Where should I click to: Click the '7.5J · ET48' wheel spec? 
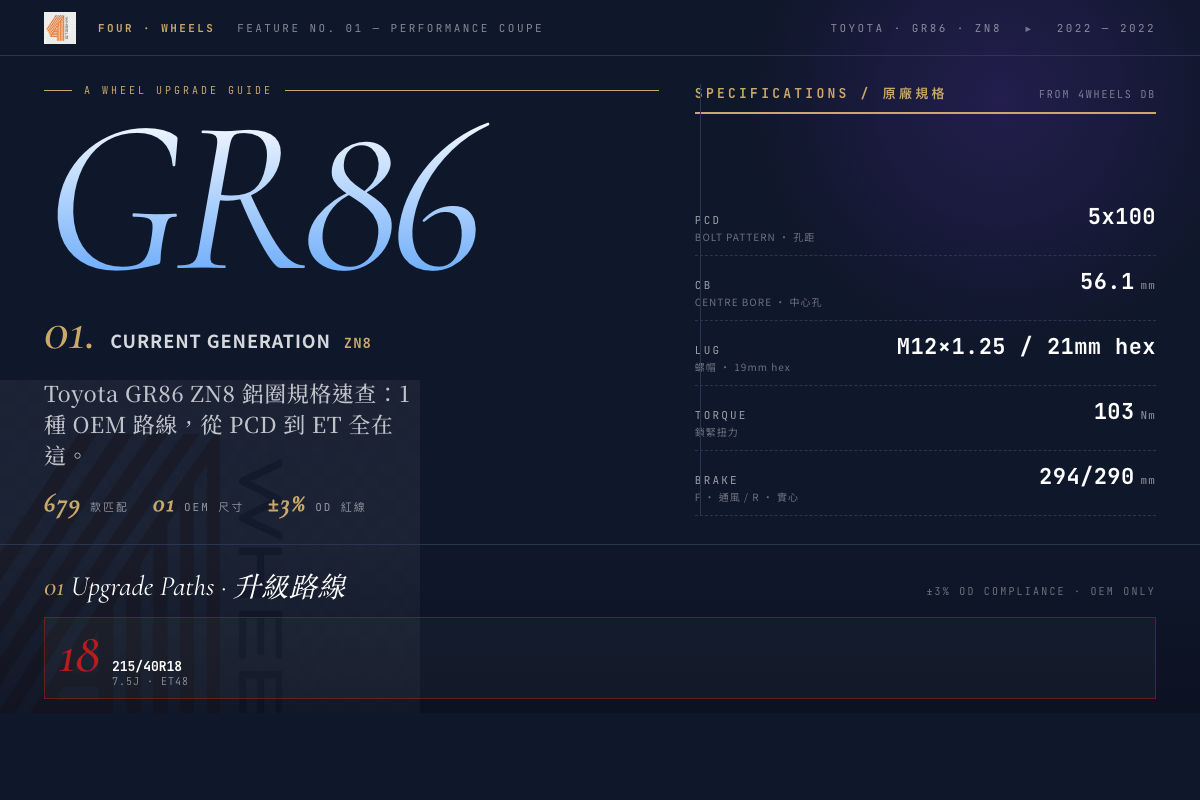point(150,681)
